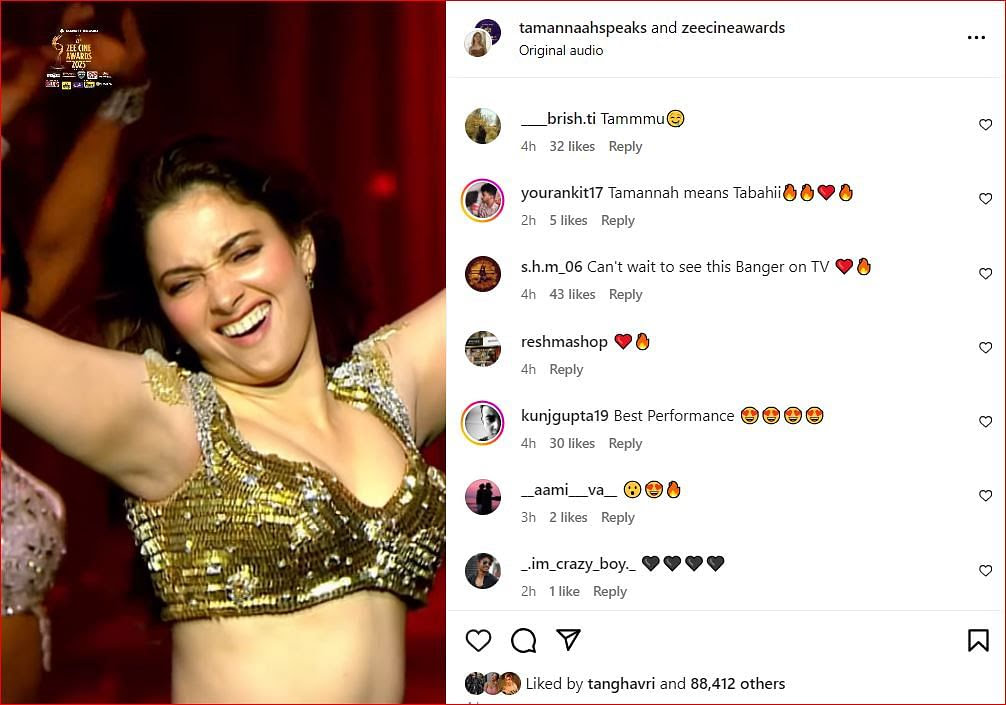
Task: Heart the reshmashop comment
Action: [x=985, y=348]
